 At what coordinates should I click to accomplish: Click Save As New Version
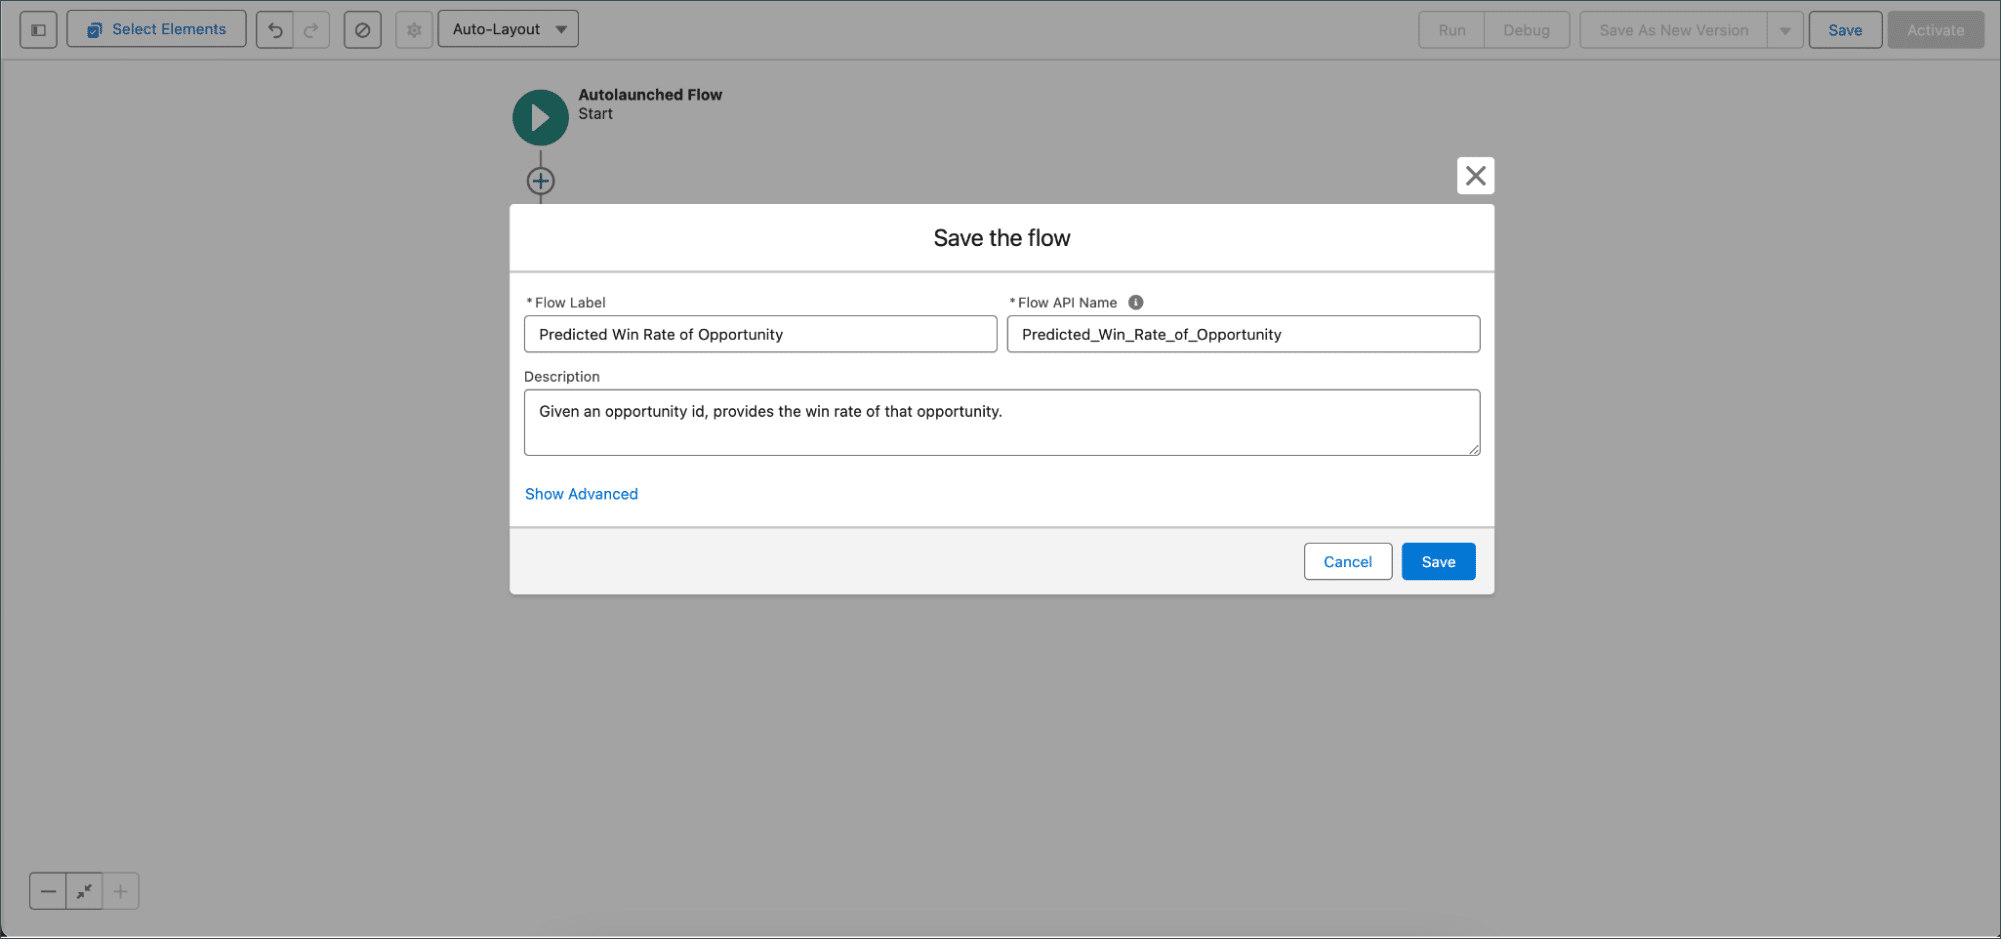point(1673,30)
